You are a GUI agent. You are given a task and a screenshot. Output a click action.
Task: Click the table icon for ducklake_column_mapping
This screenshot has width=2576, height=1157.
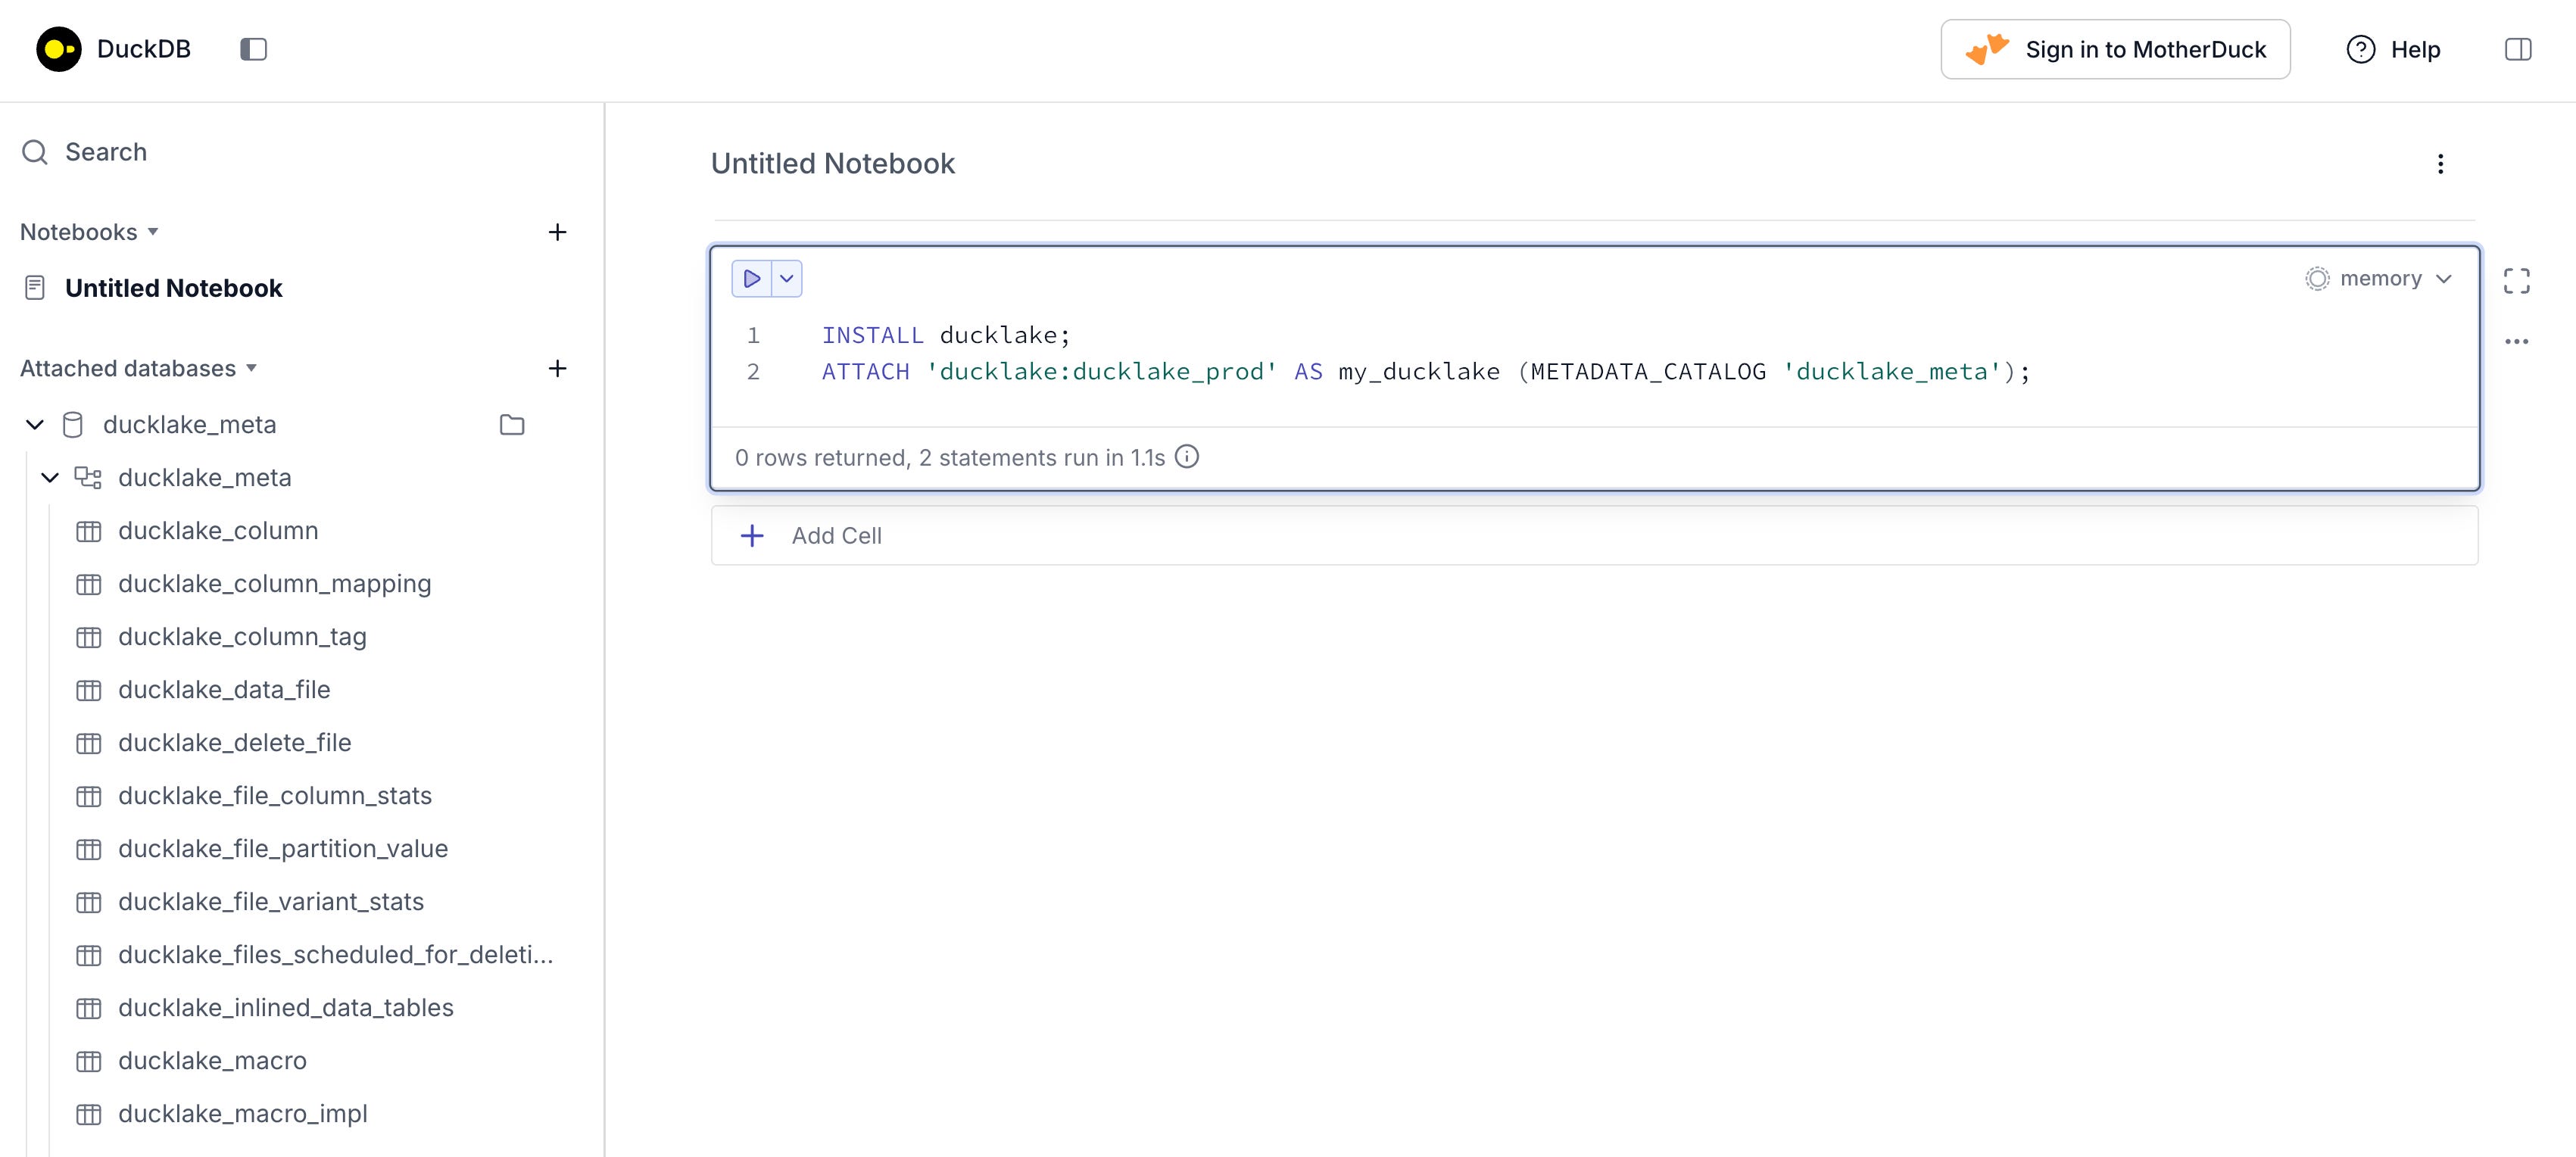89,584
